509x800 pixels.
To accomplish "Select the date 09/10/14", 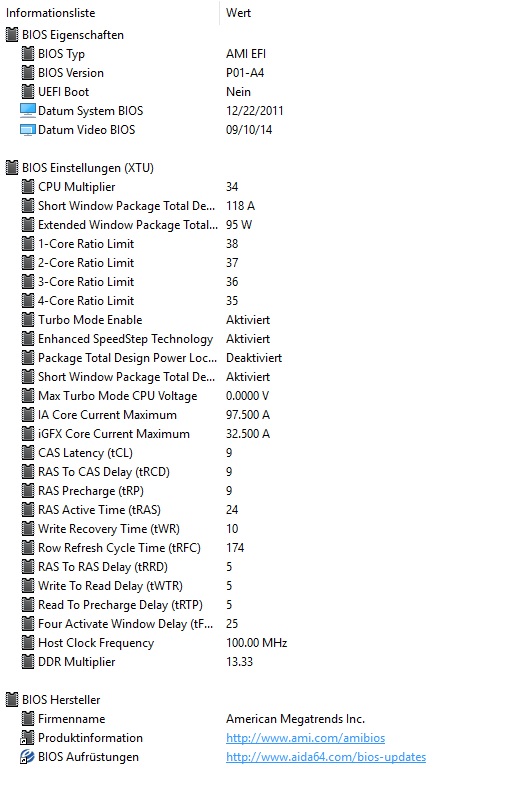I will pos(249,130).
